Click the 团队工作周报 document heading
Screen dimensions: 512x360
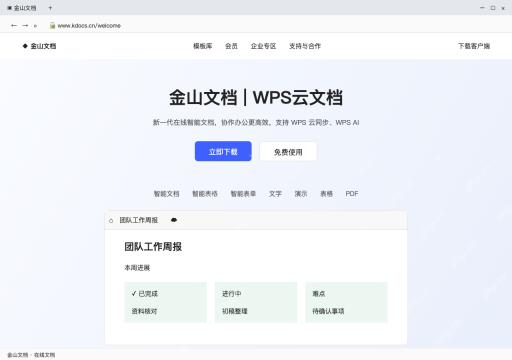coord(153,247)
